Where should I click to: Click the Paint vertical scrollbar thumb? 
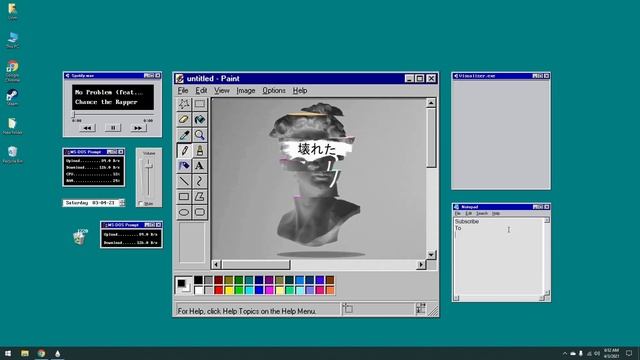(431, 138)
